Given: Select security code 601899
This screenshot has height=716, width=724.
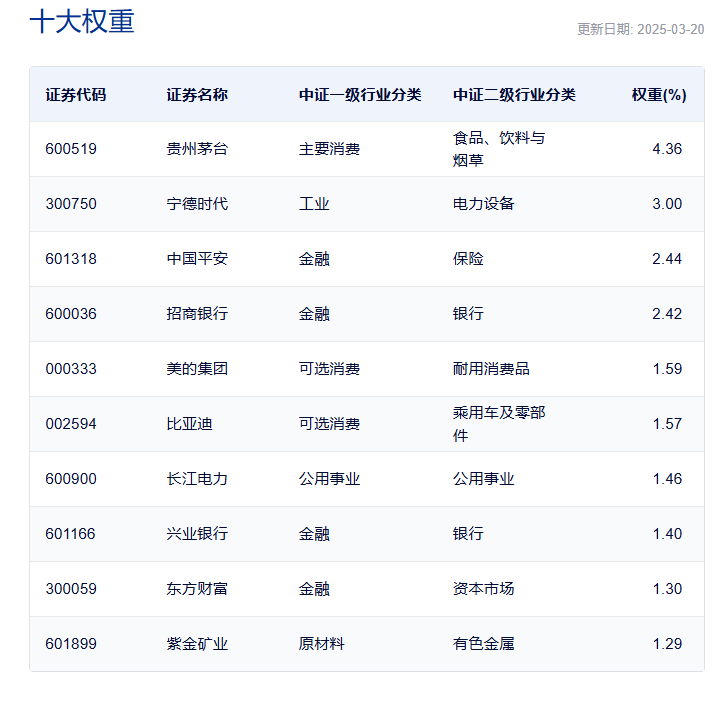Looking at the screenshot, I should click(71, 643).
